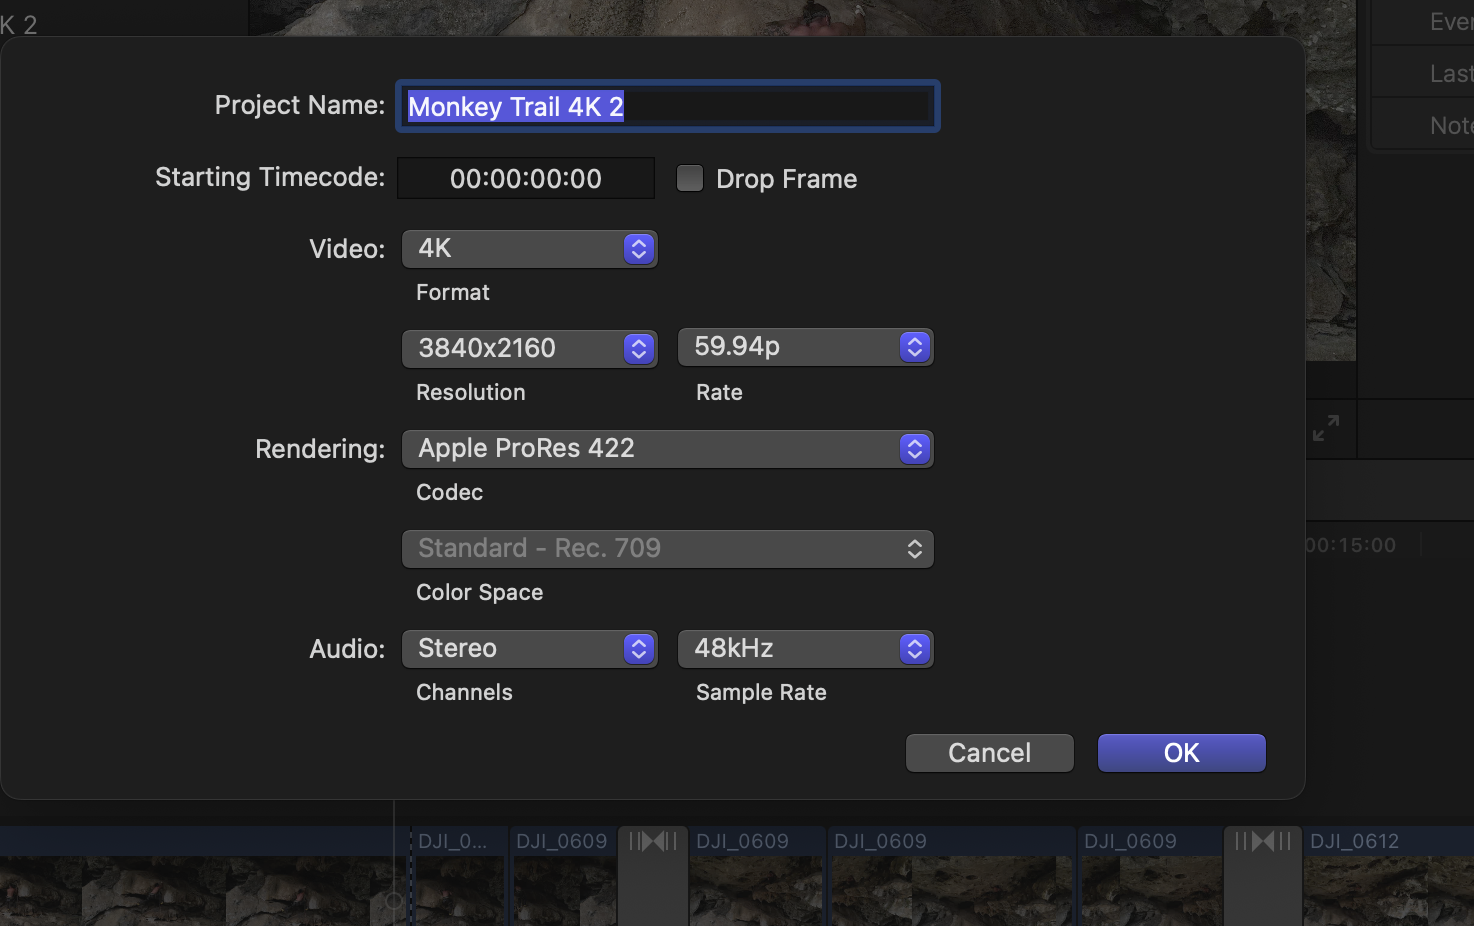
Task: Click the transition icon before second DJI_0609 clip
Action: 653,841
